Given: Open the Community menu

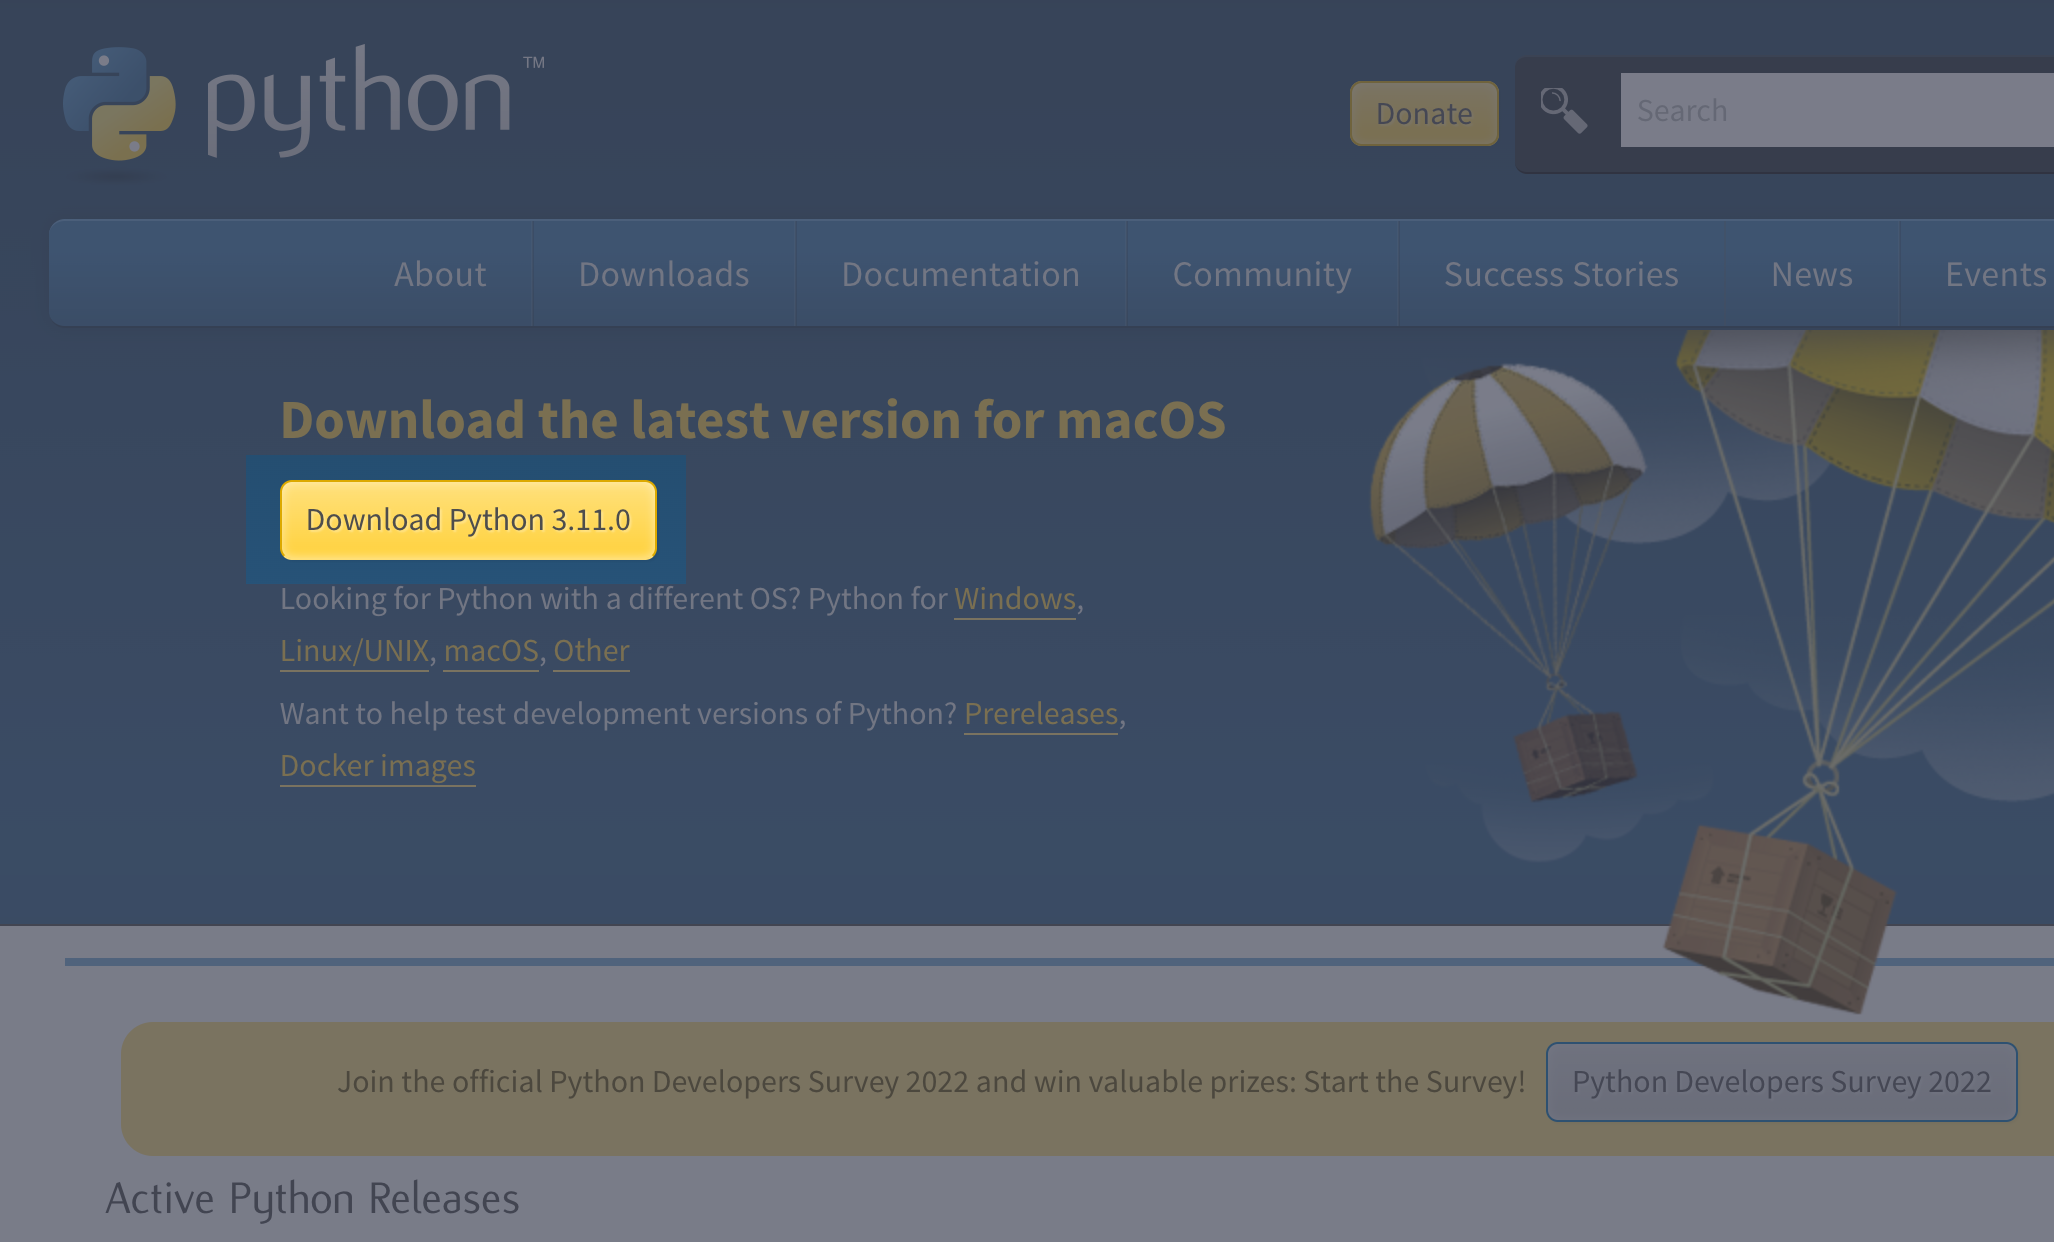Looking at the screenshot, I should click(x=1262, y=274).
